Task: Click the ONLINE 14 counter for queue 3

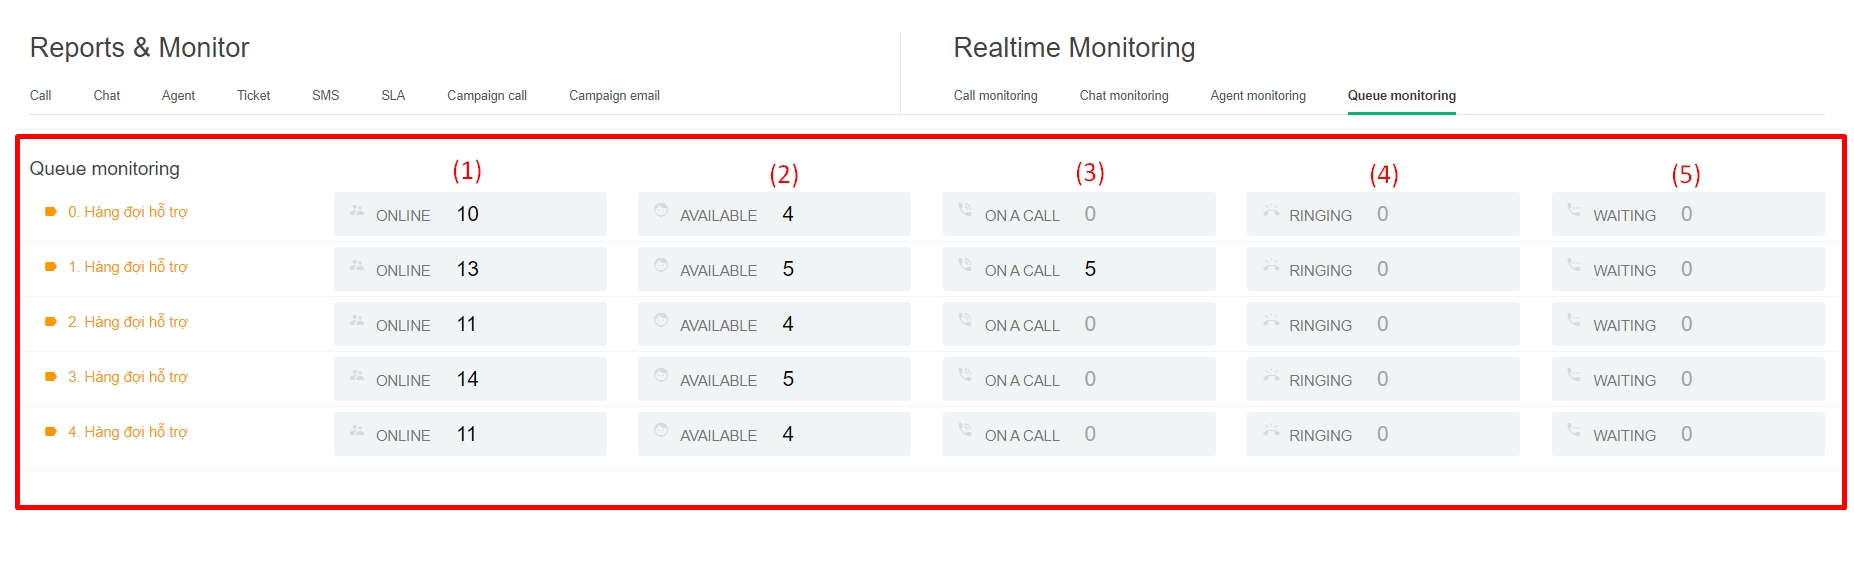Action: coord(469,379)
